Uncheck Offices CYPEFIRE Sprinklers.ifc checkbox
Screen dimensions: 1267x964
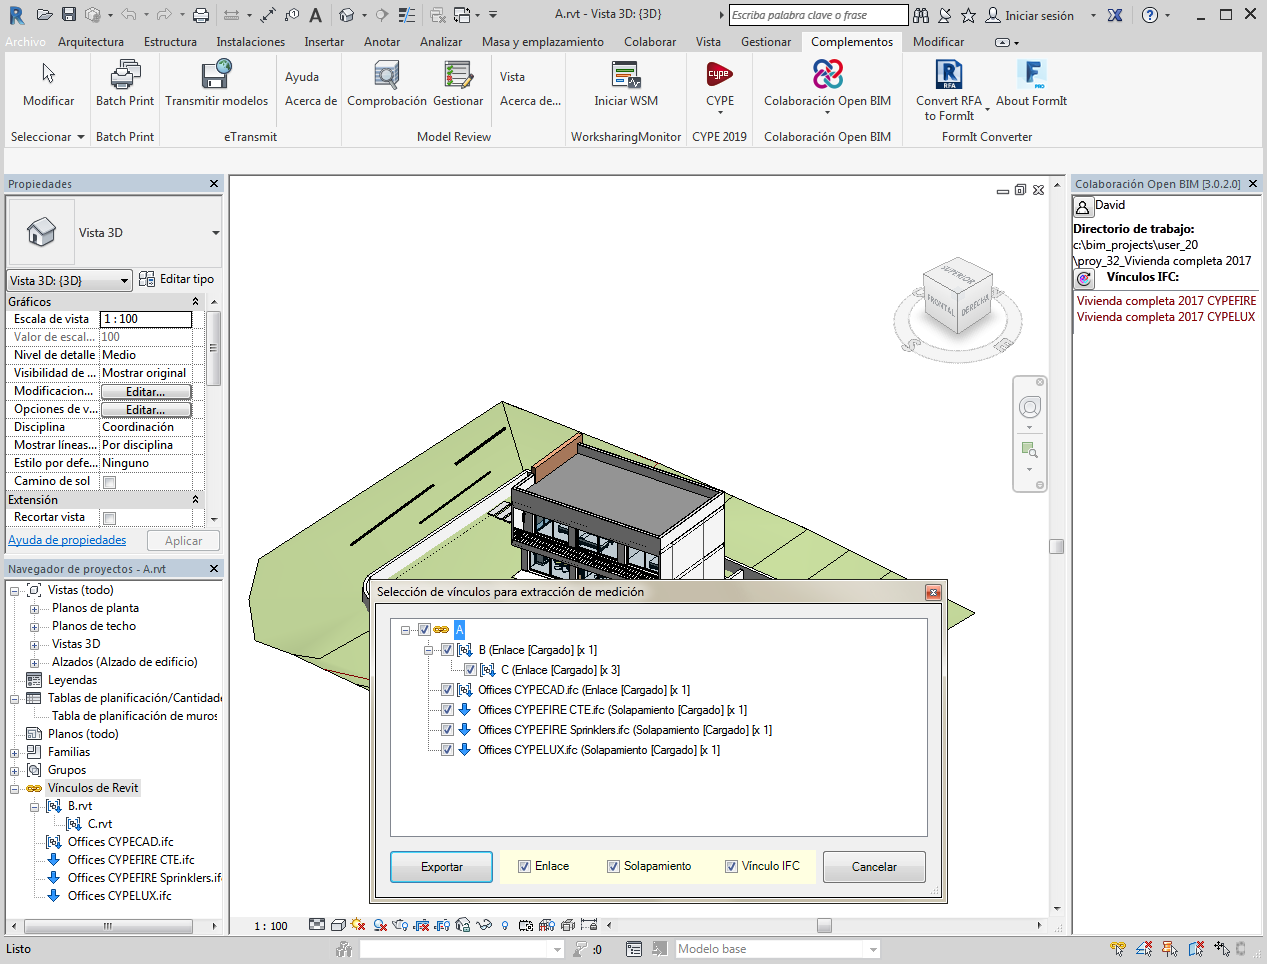point(447,730)
